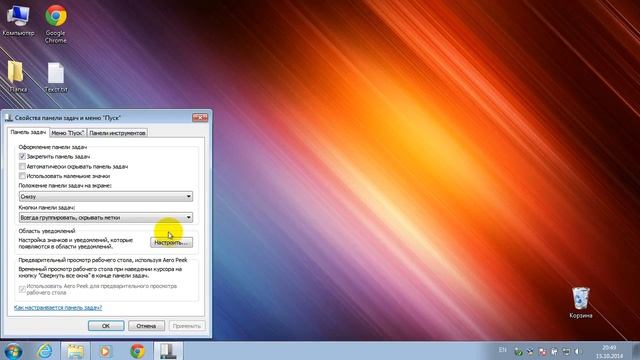Screen dimensions: 640x360
Task: Open the Action Center flag tray icon
Action: (542, 351)
